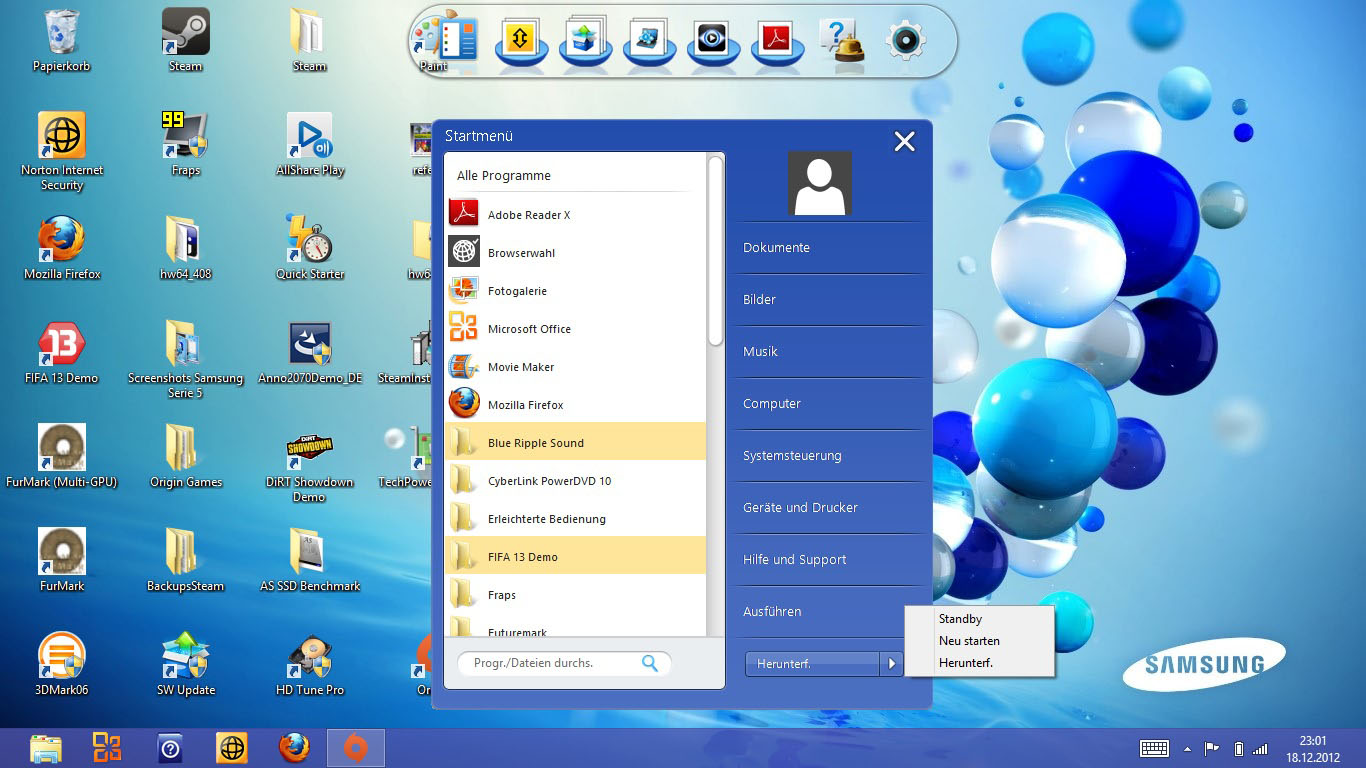Choose Neu starten in the power menu
1366x768 pixels.
tap(969, 641)
